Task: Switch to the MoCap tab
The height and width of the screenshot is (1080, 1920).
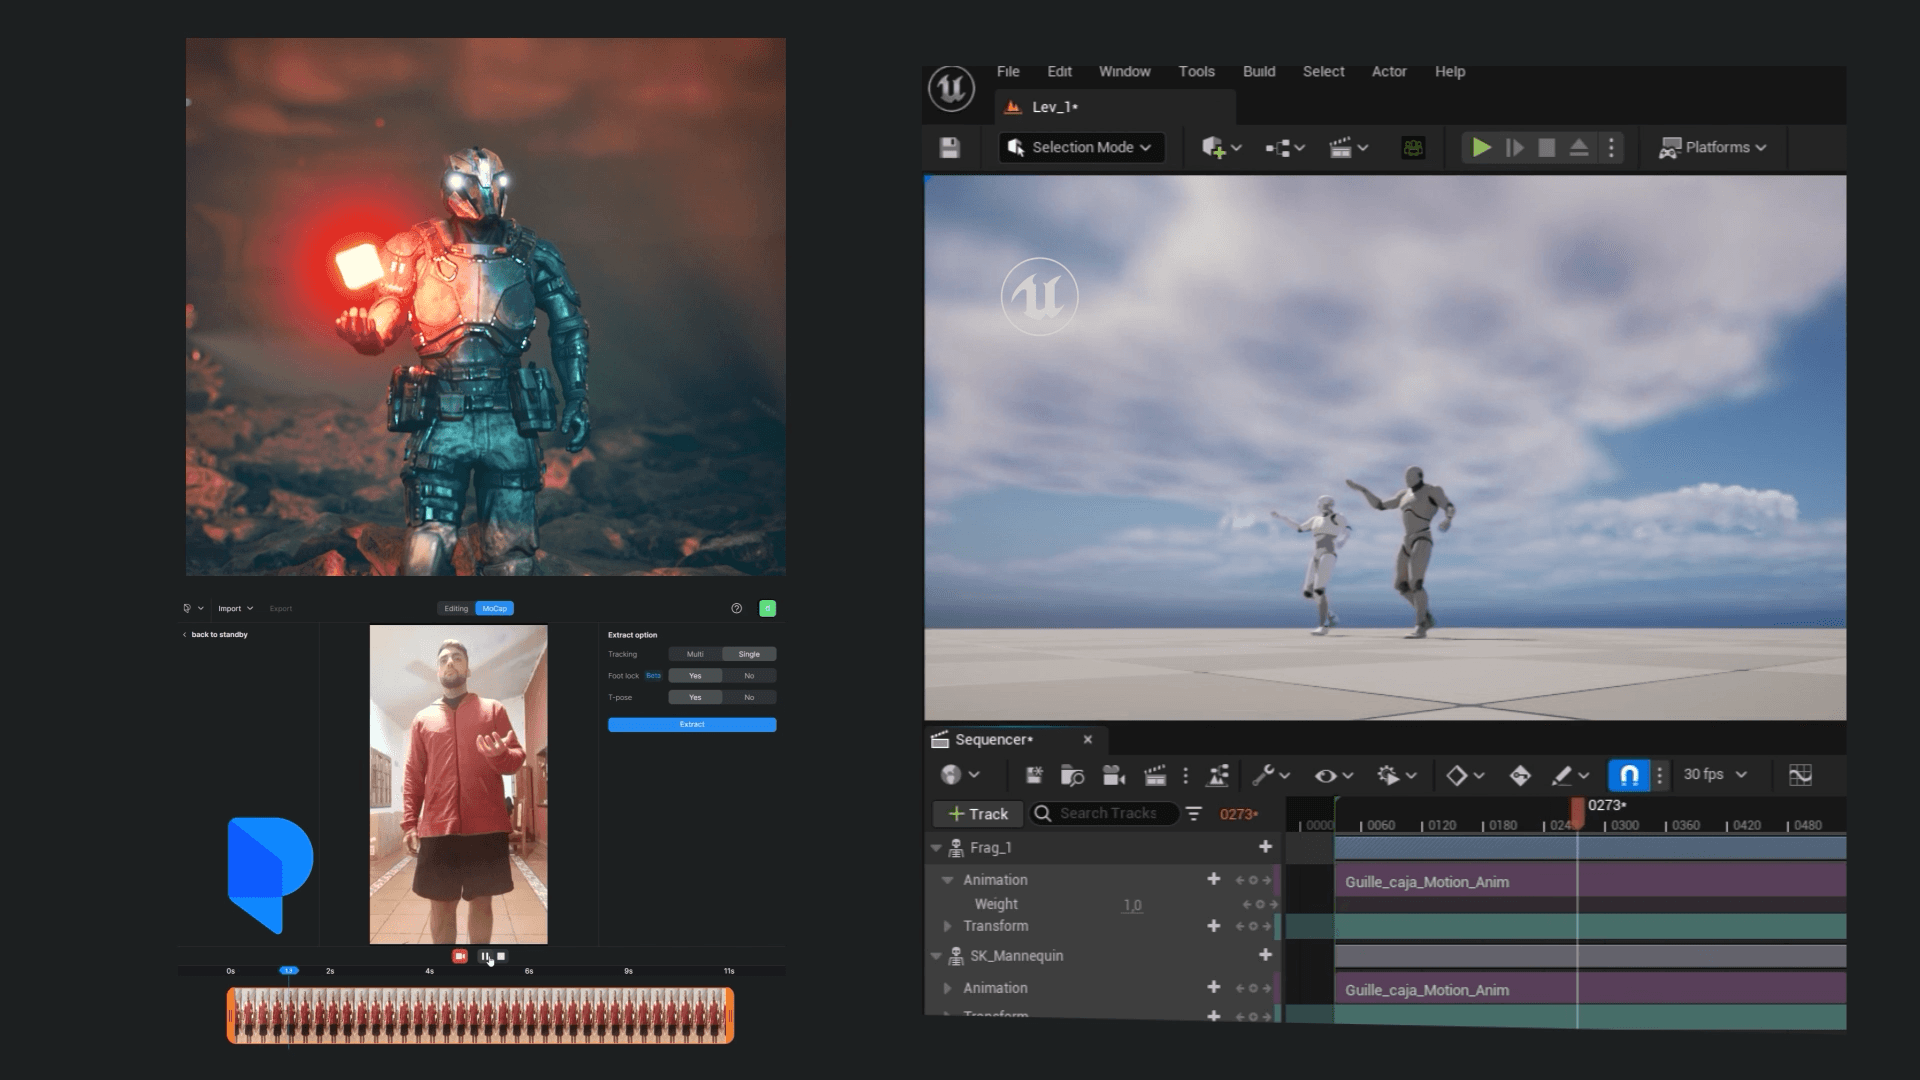Action: point(495,608)
